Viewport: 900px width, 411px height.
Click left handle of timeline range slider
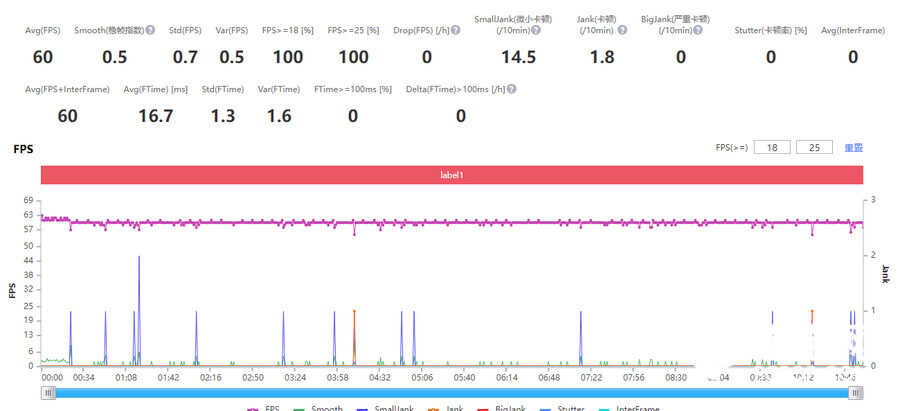[x=47, y=393]
